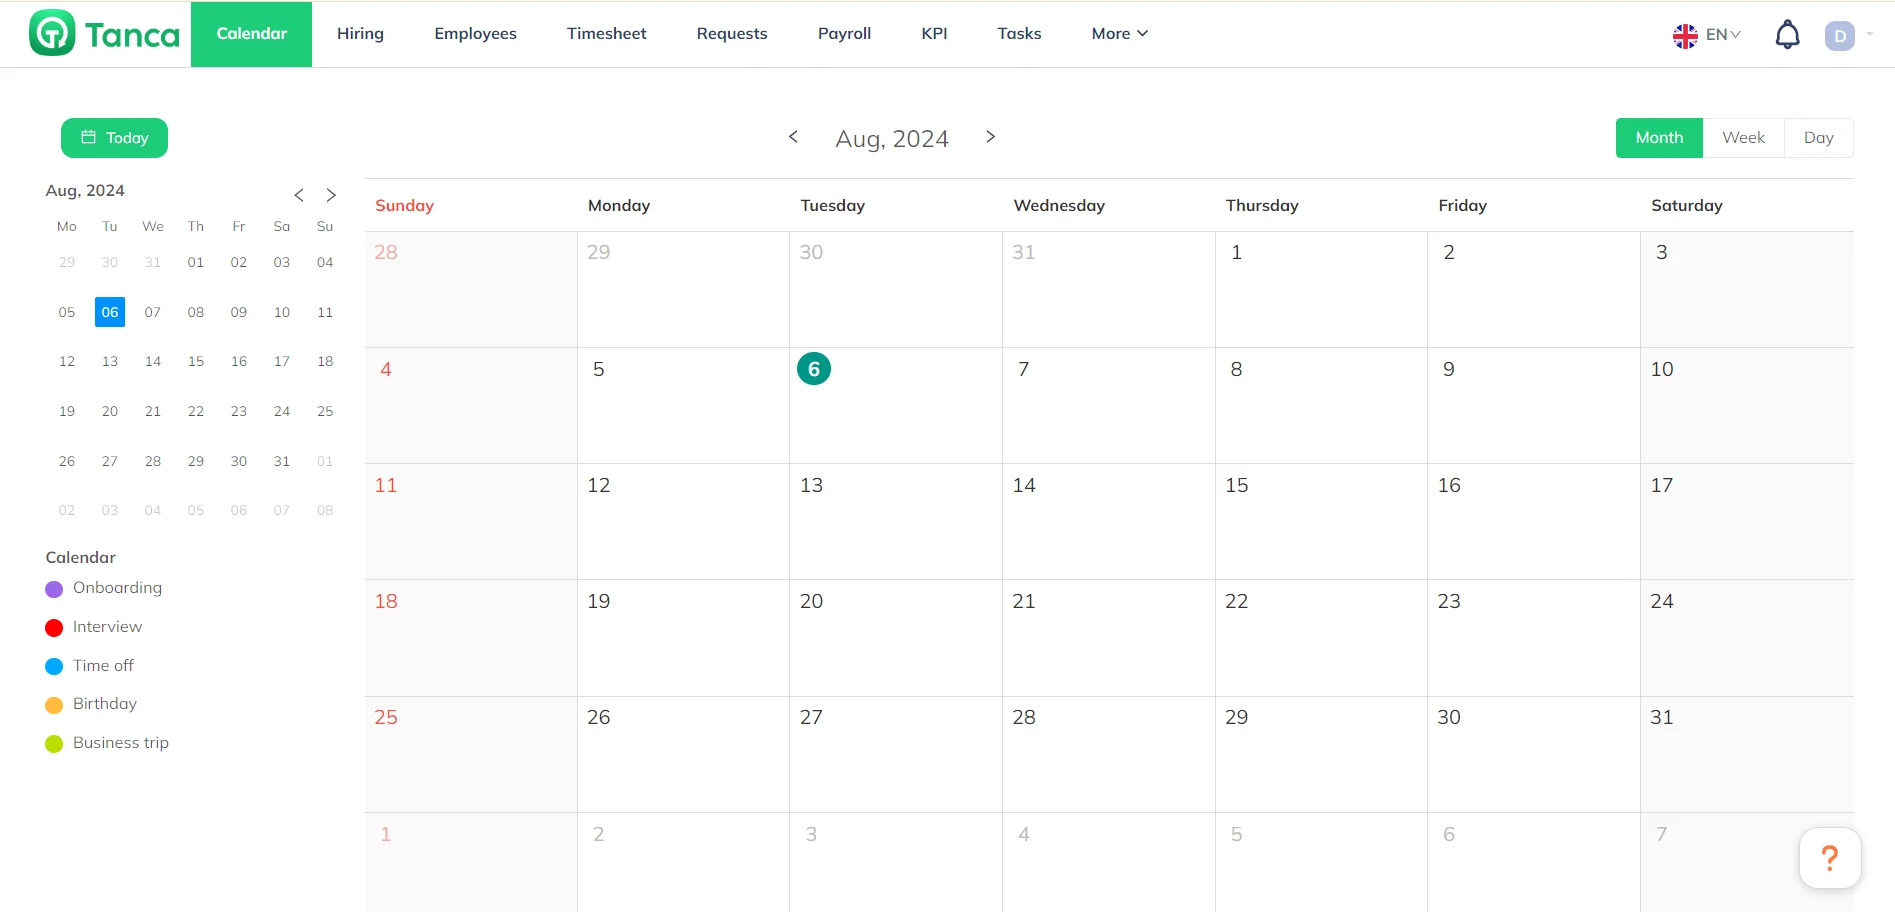
Task: Go to previous month in mini calendar
Action: 298,195
